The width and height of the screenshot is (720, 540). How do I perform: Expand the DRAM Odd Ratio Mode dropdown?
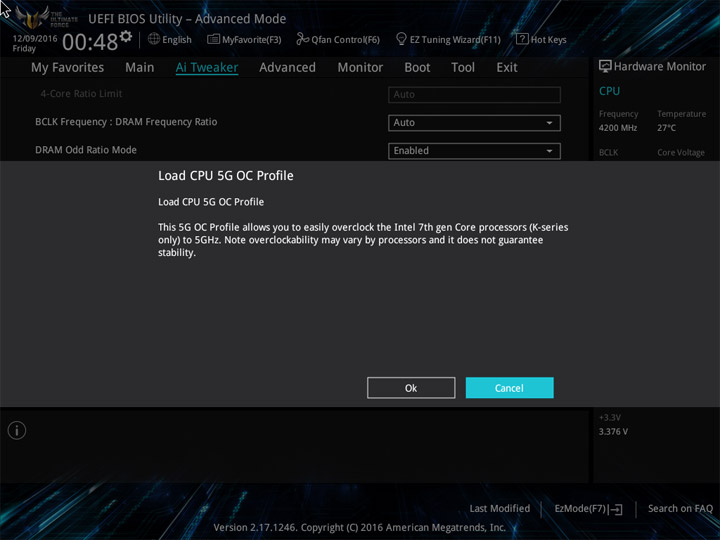tap(474, 151)
